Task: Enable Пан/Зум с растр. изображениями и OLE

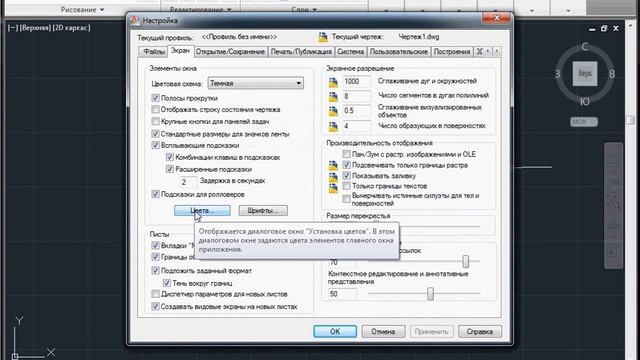Action: pos(346,154)
